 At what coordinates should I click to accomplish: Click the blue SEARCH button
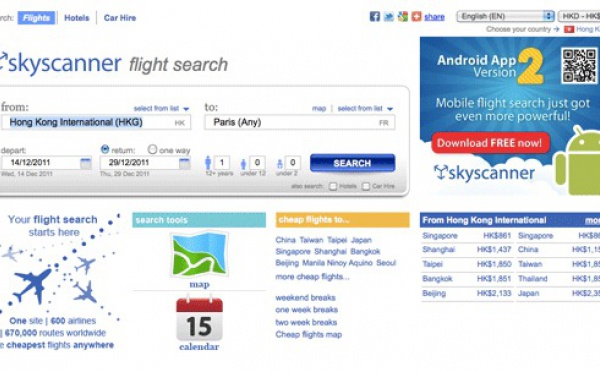click(352, 163)
